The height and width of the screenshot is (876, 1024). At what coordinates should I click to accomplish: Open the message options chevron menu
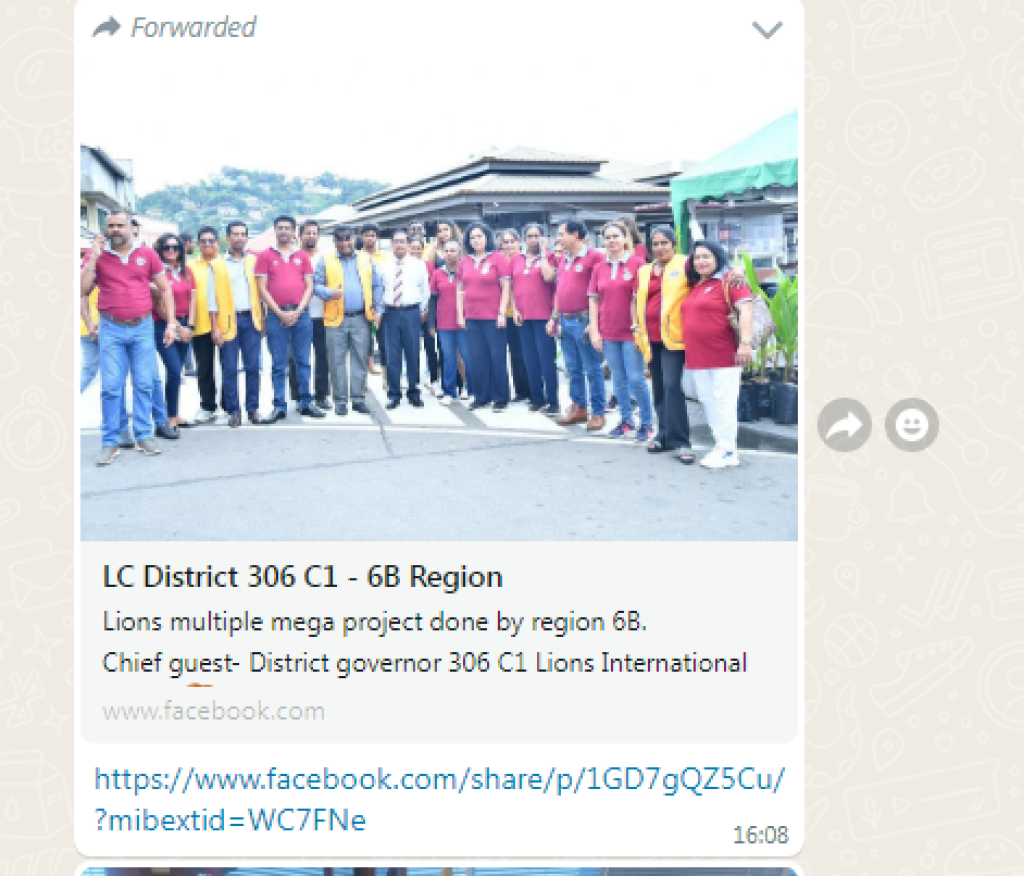point(767,29)
